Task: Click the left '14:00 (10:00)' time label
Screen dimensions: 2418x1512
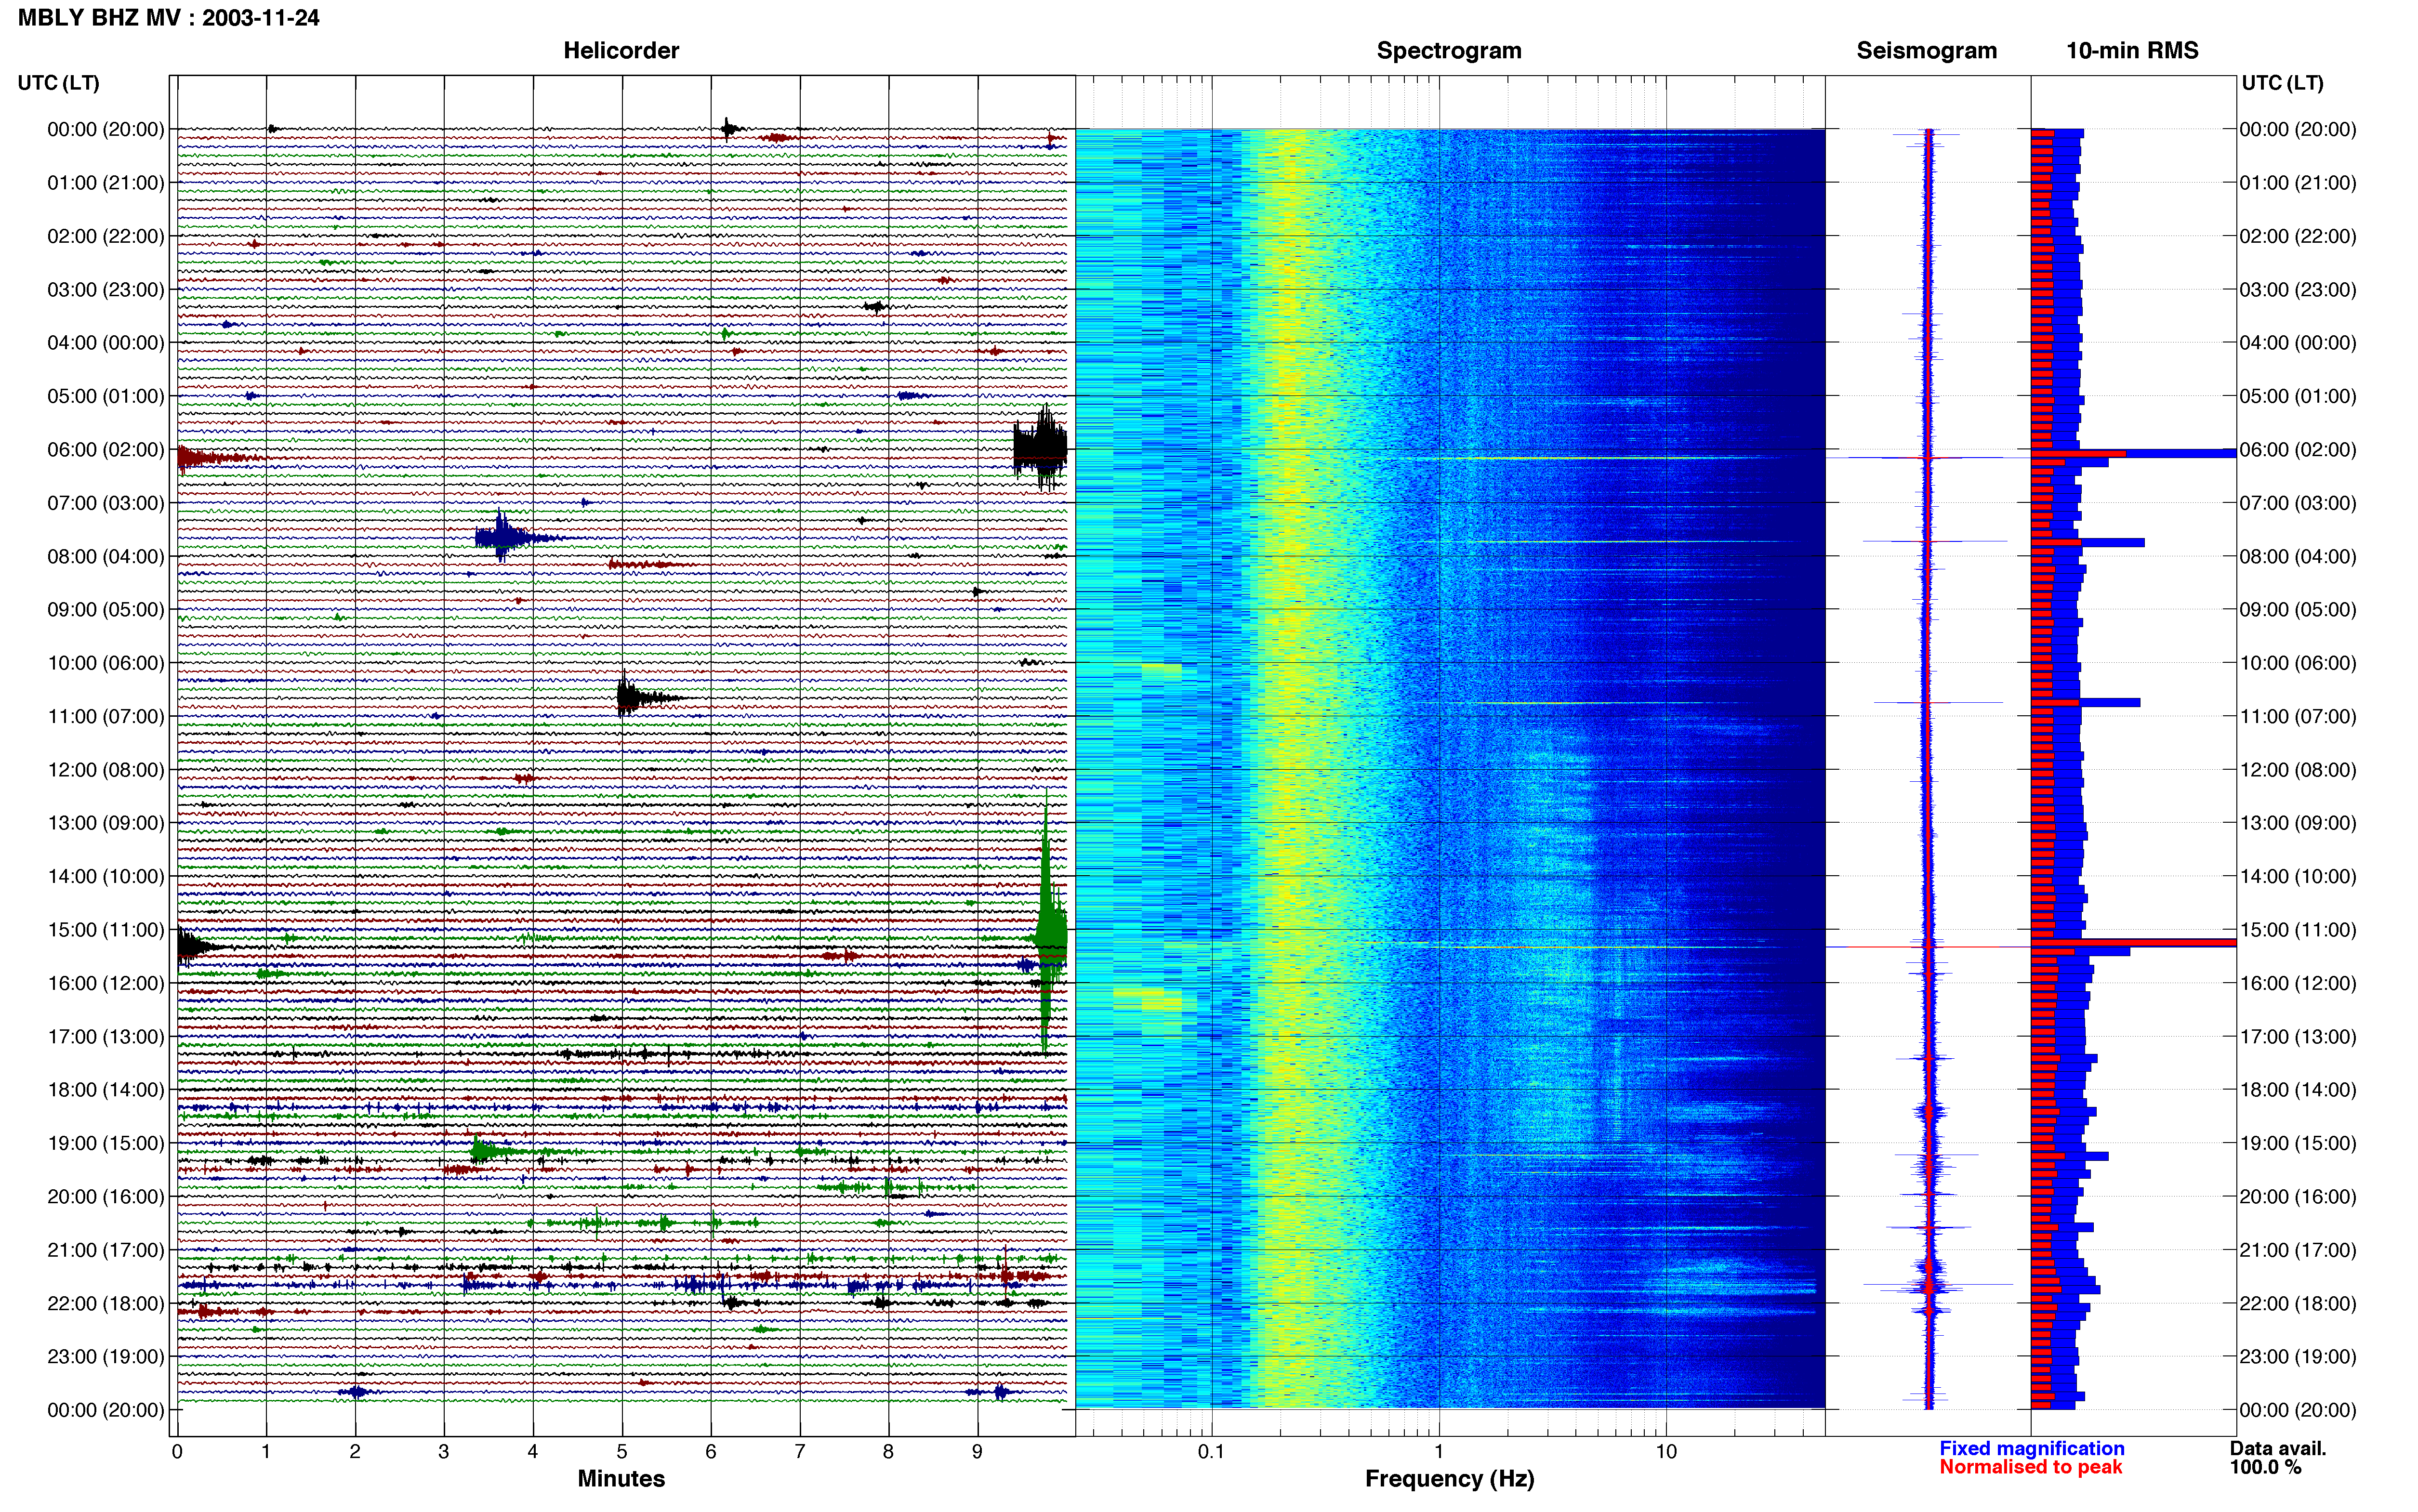Action: (106, 876)
